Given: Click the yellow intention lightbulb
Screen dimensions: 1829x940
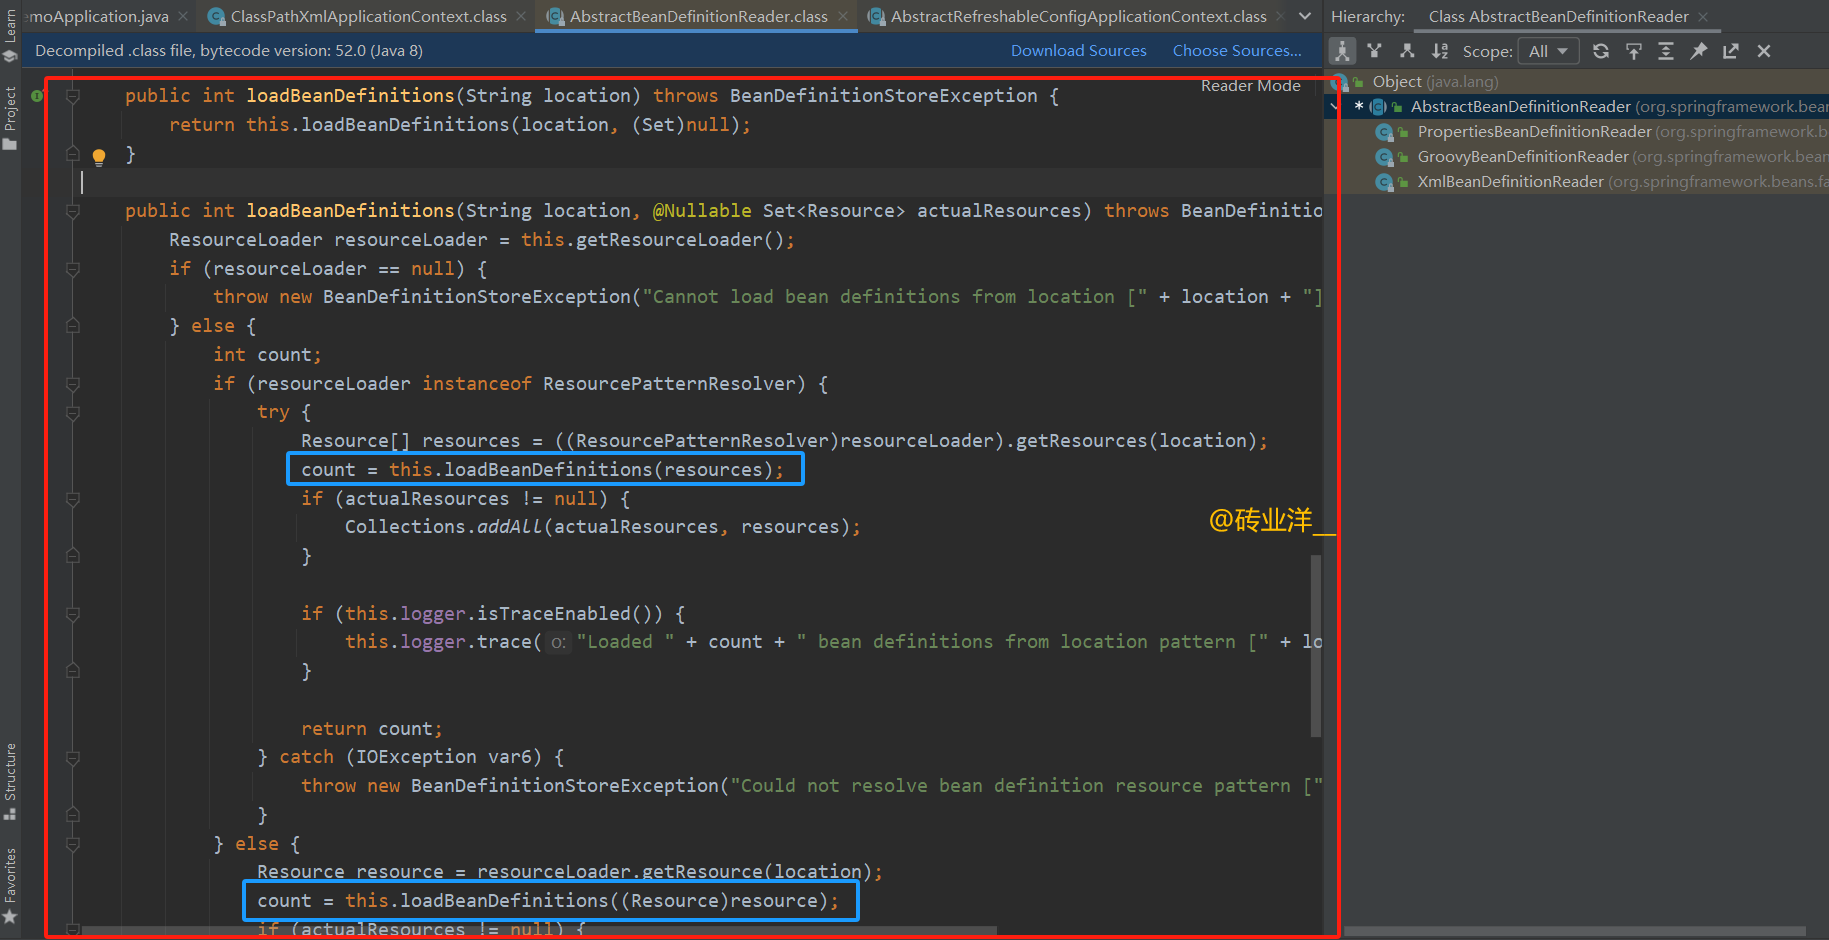Looking at the screenshot, I should [99, 156].
